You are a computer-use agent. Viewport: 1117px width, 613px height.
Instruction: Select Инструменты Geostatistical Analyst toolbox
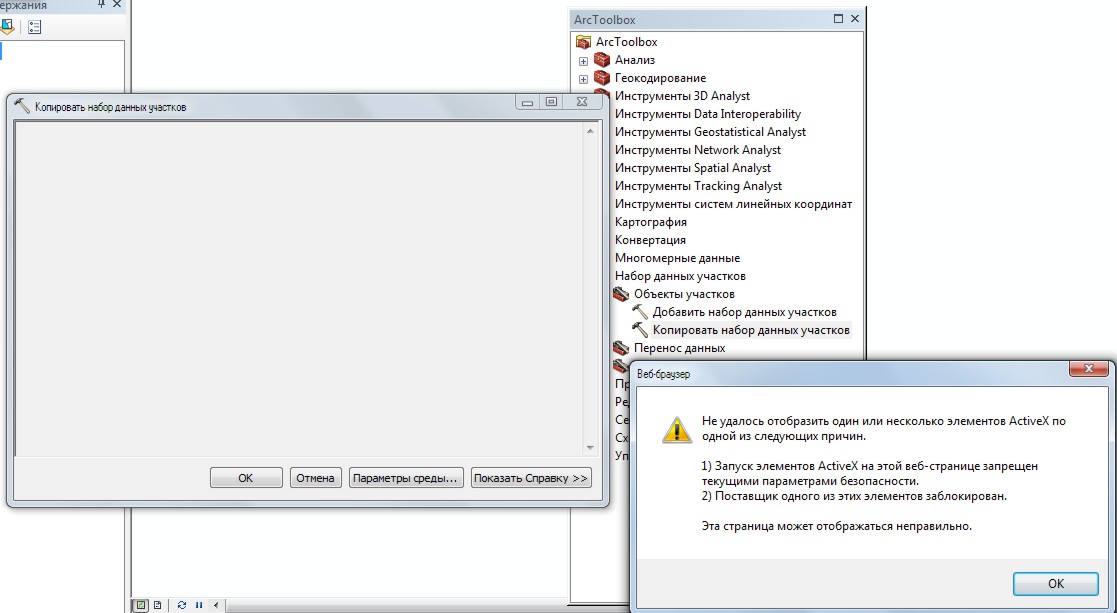pyautogui.click(x=710, y=132)
